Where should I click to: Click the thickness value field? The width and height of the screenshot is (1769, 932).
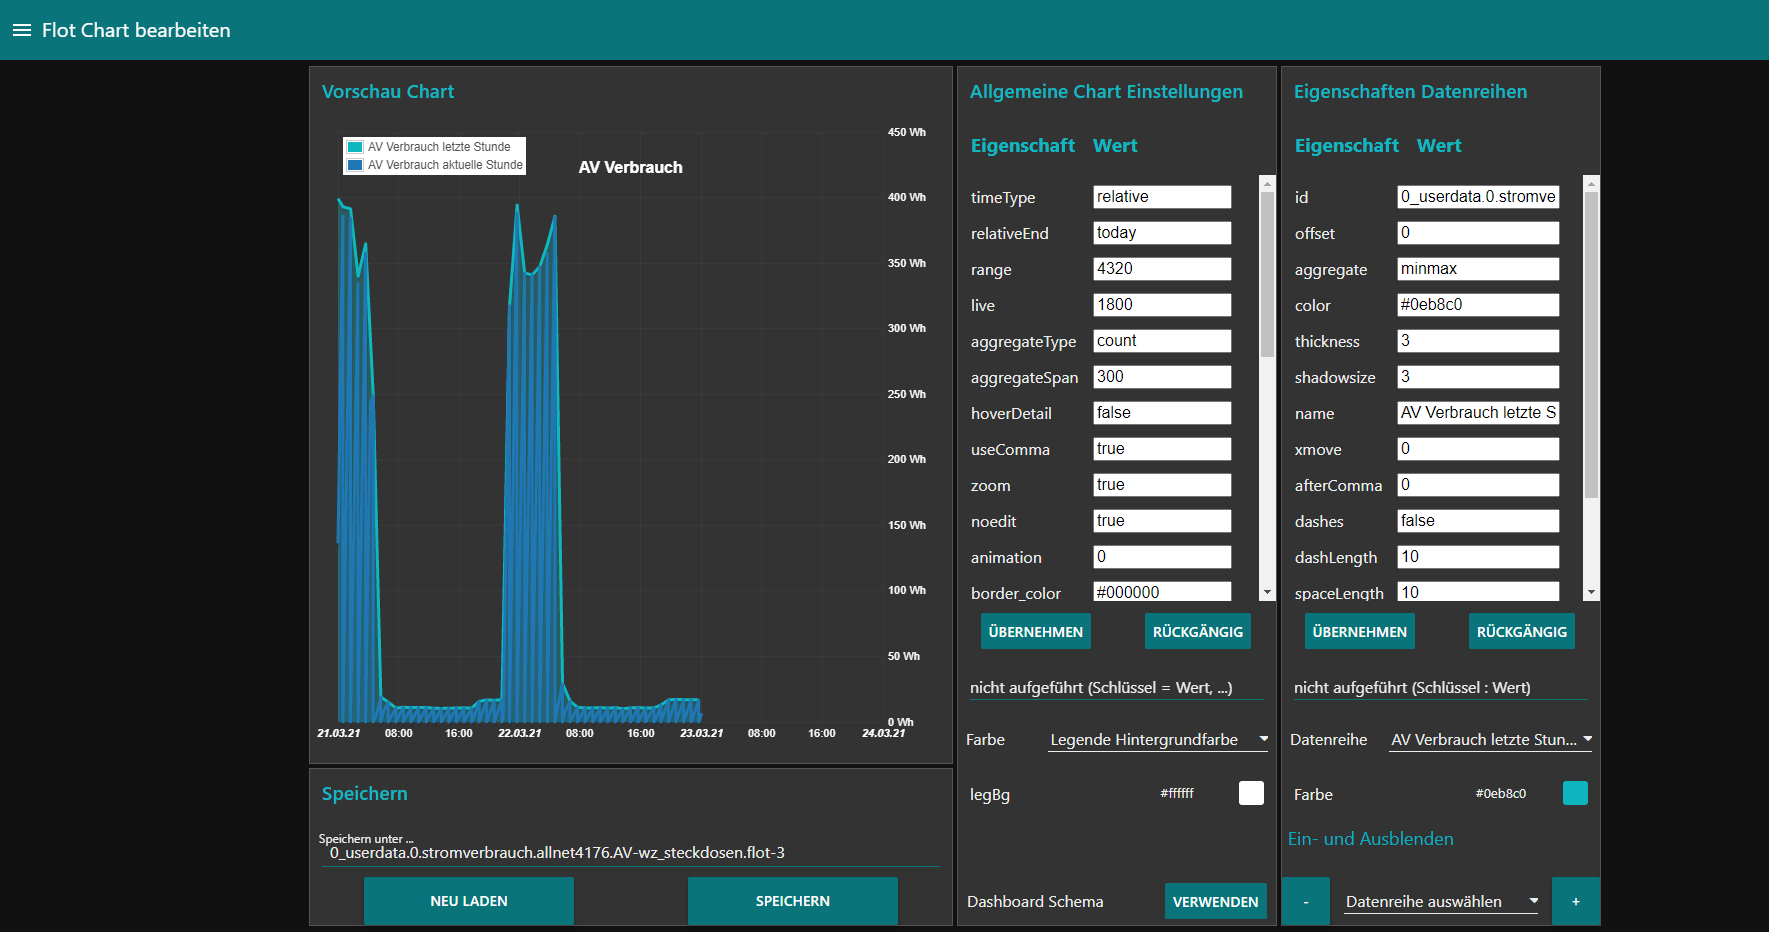pos(1478,341)
